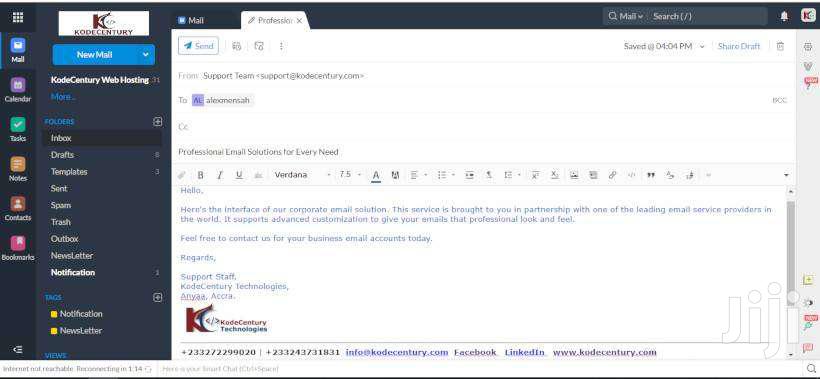
Task: Apply underline formatting
Action: coord(239,175)
